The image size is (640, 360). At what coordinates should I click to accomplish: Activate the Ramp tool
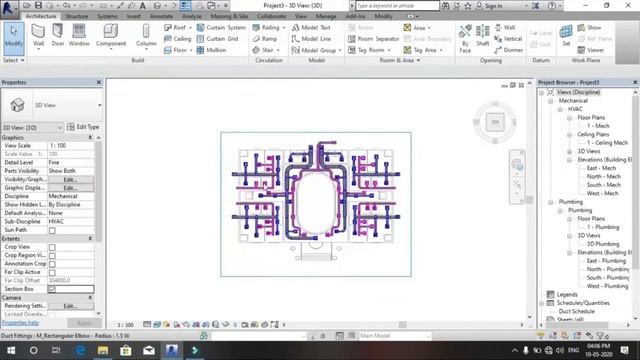tap(264, 39)
